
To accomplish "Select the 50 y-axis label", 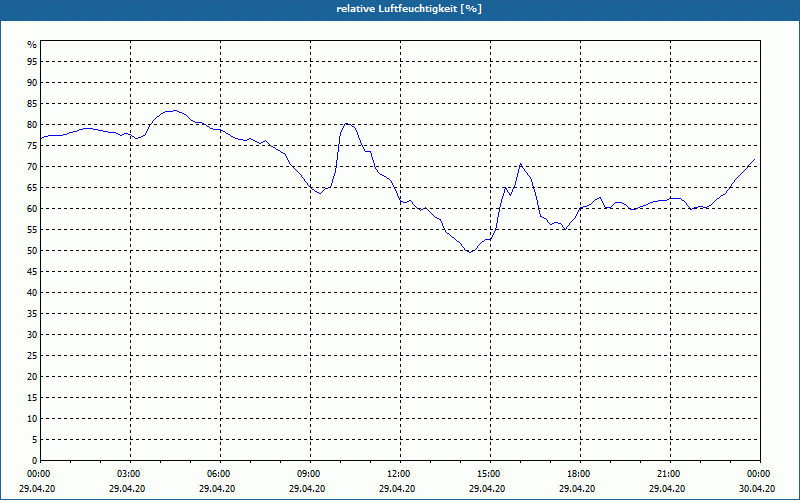I will pyautogui.click(x=32, y=251).
